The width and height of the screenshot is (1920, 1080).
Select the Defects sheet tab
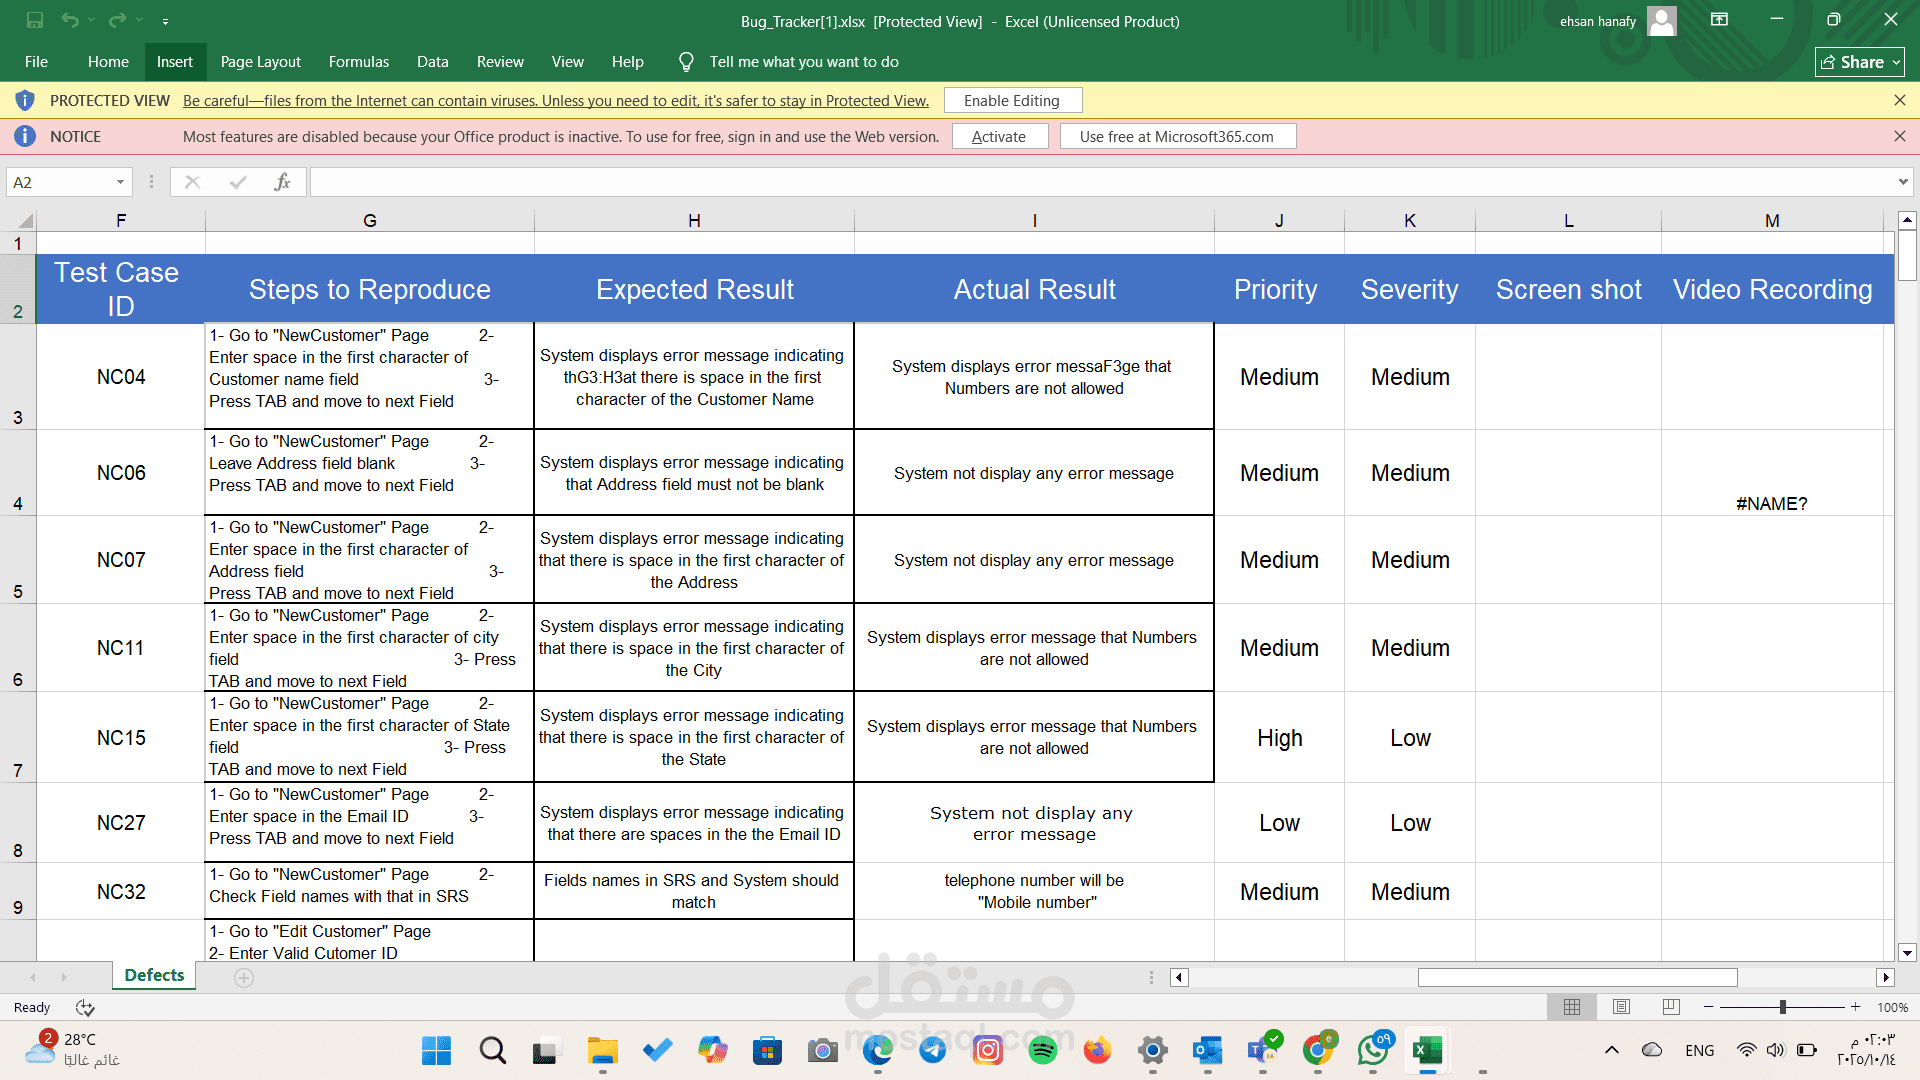(154, 975)
